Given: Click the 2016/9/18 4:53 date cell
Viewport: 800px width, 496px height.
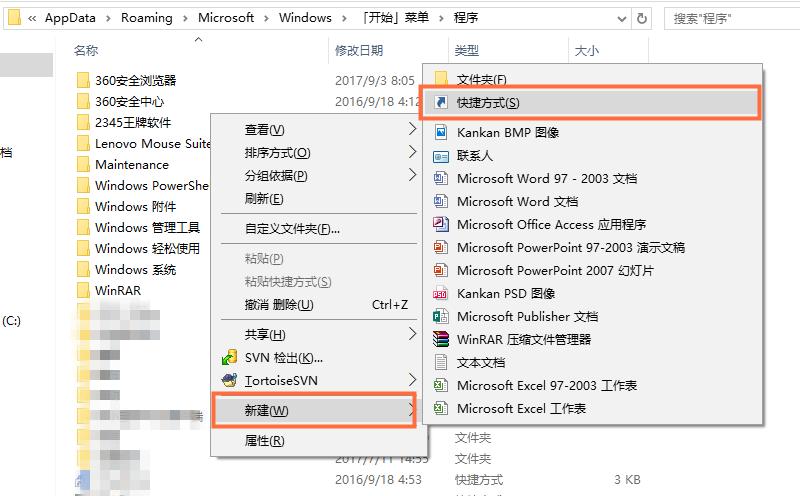Looking at the screenshot, I should tap(378, 480).
